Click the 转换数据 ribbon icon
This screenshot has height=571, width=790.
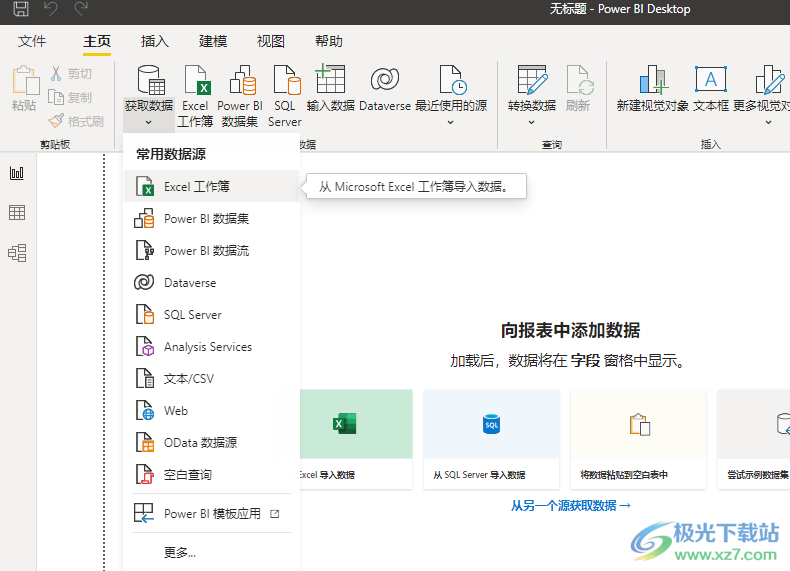click(532, 80)
